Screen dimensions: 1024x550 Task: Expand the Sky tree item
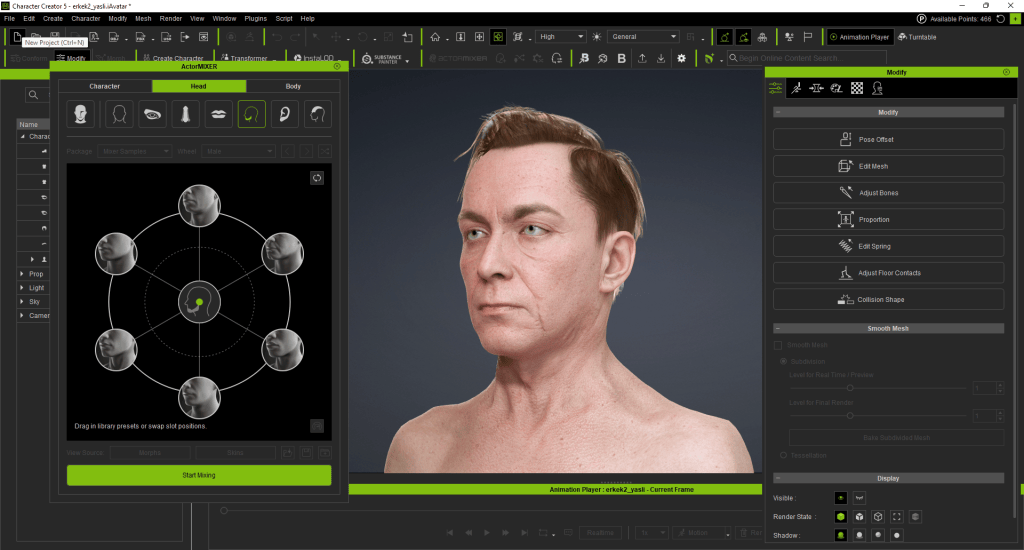pyautogui.click(x=22, y=301)
